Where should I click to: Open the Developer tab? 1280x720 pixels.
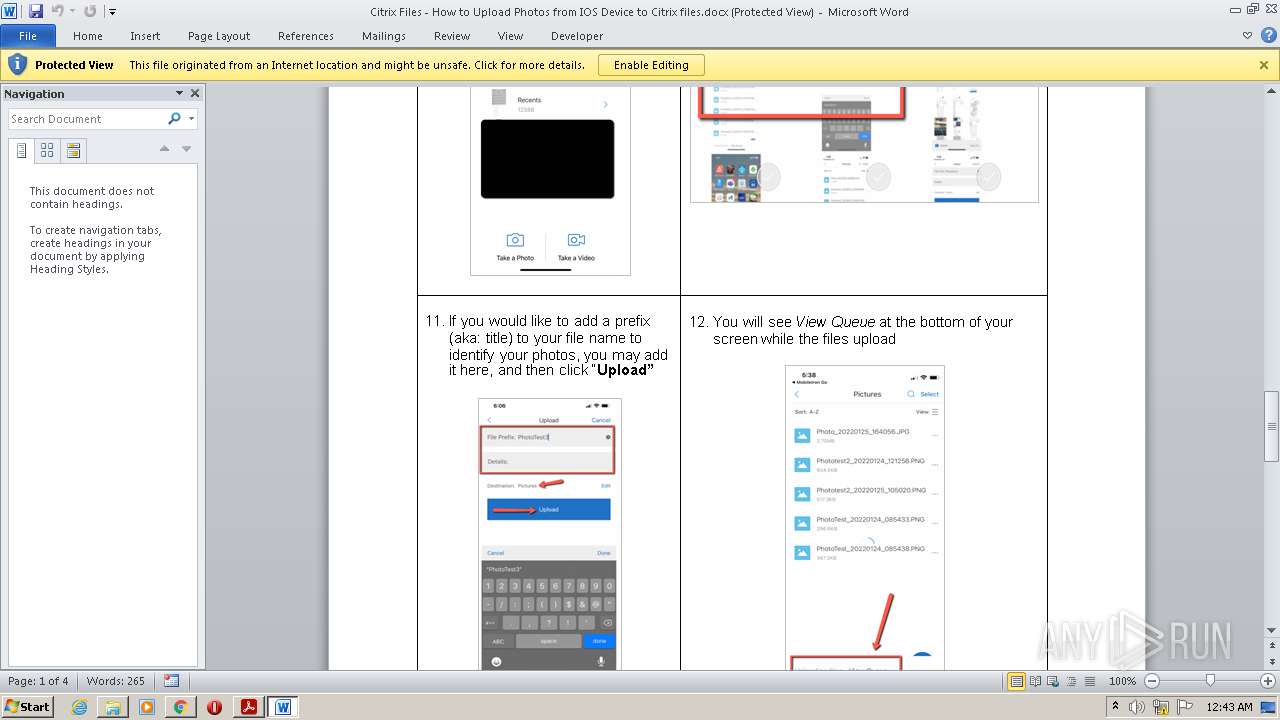577,36
